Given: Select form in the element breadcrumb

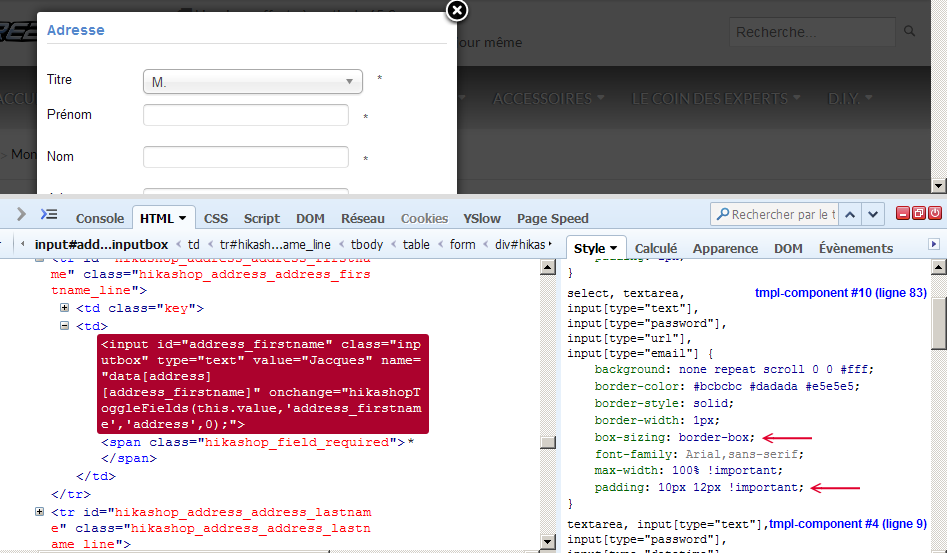Looking at the screenshot, I should pos(462,245).
